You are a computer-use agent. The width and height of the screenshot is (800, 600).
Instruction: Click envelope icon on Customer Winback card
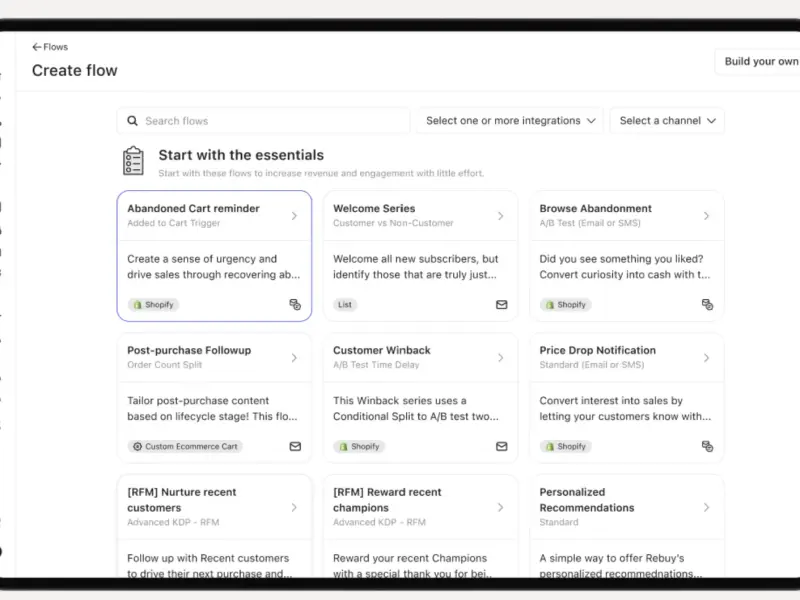[x=502, y=446]
